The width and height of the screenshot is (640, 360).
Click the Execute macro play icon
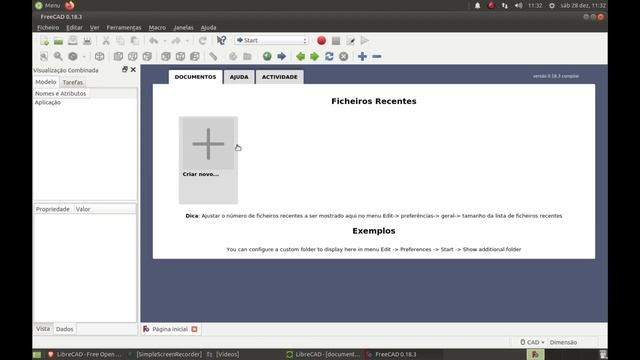point(364,40)
